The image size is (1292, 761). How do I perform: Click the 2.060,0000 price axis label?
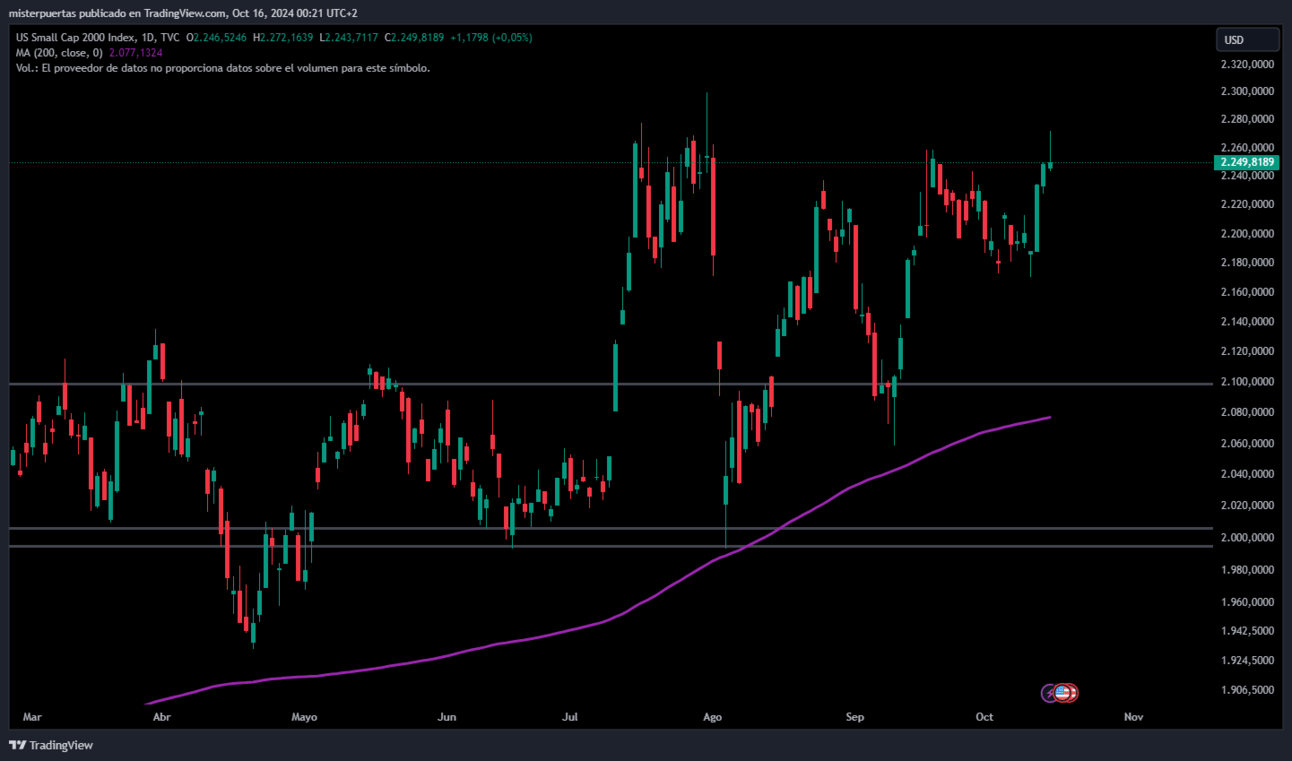(x=1247, y=444)
